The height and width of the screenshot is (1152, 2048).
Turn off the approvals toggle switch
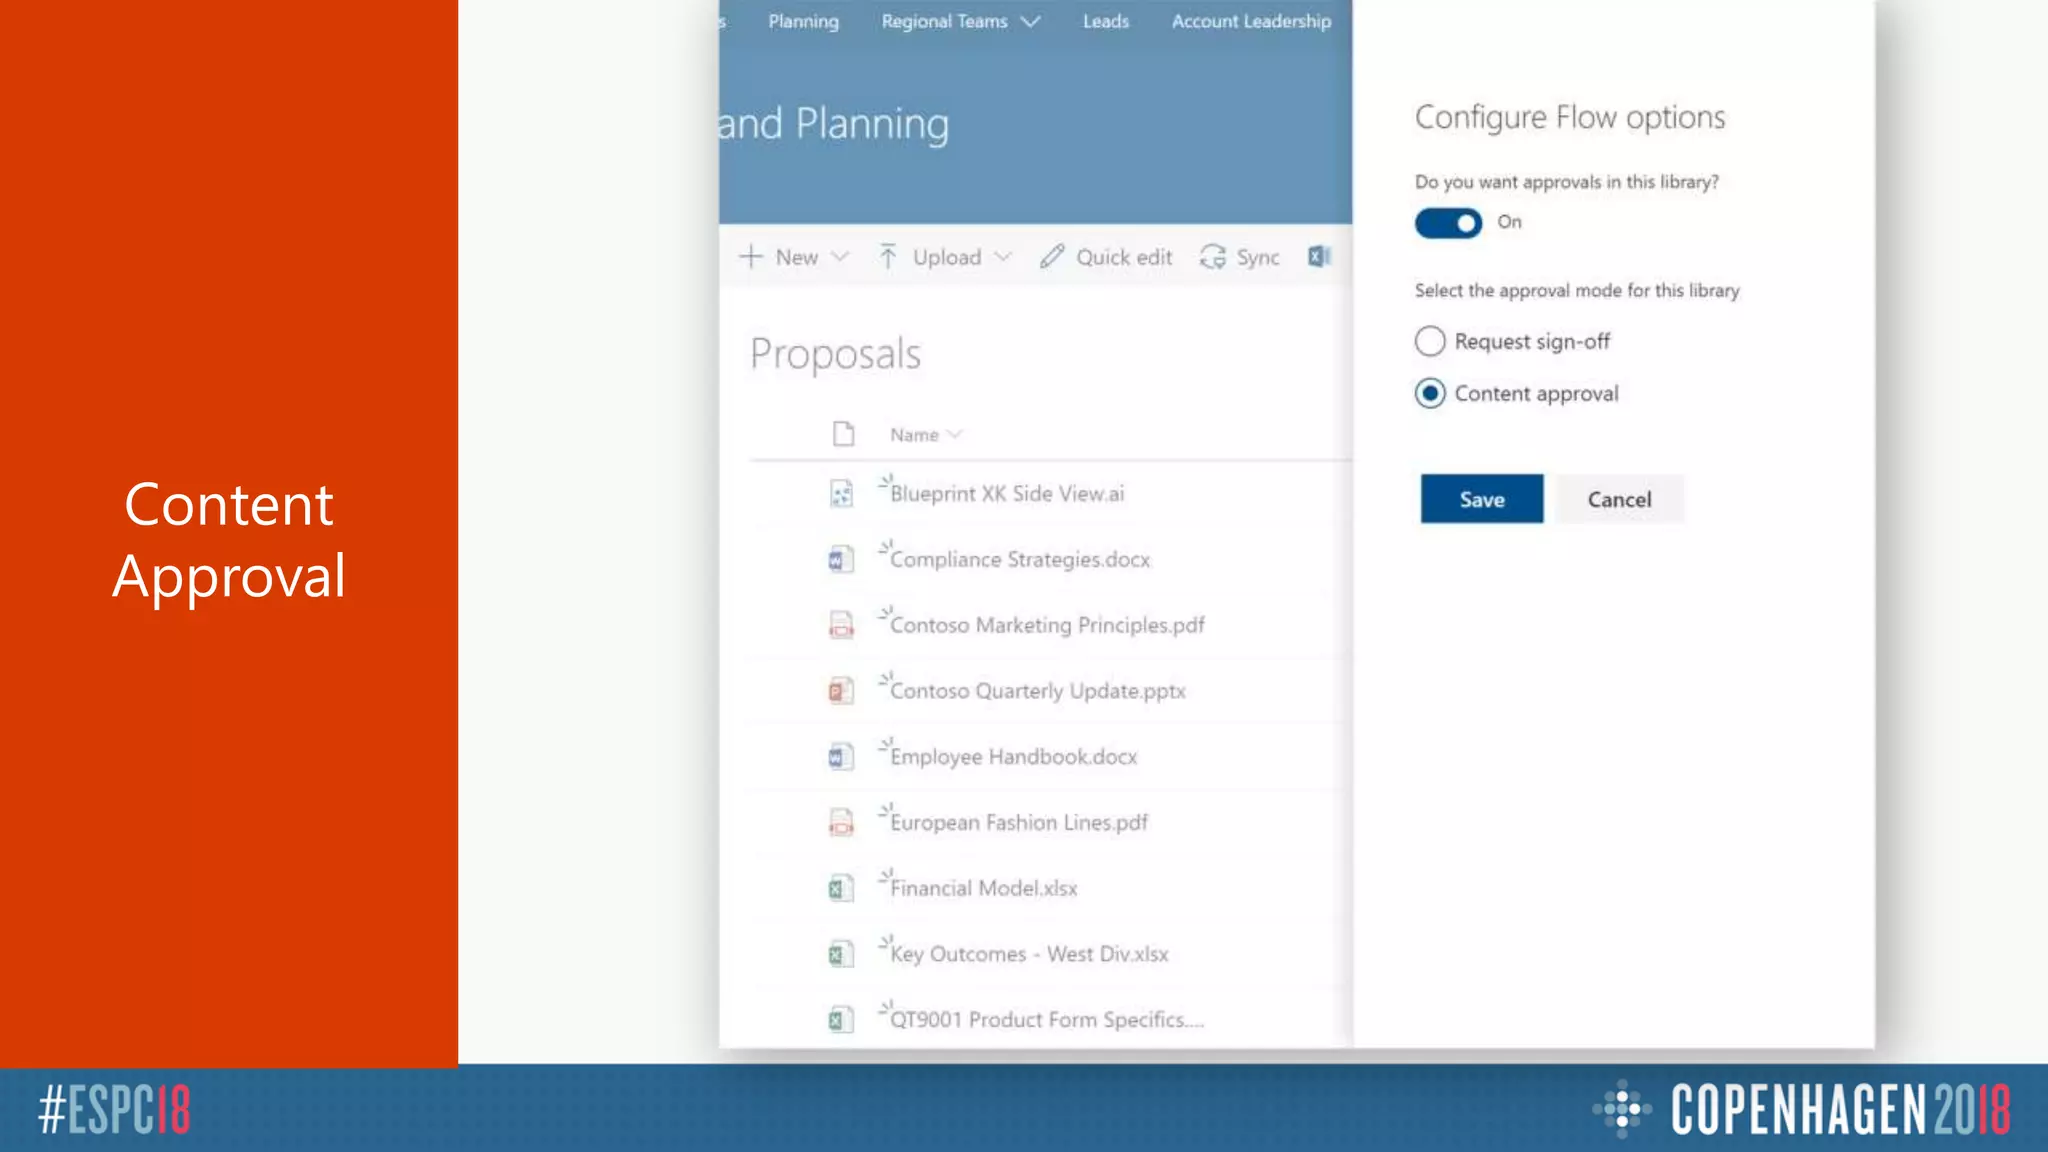click(1448, 223)
